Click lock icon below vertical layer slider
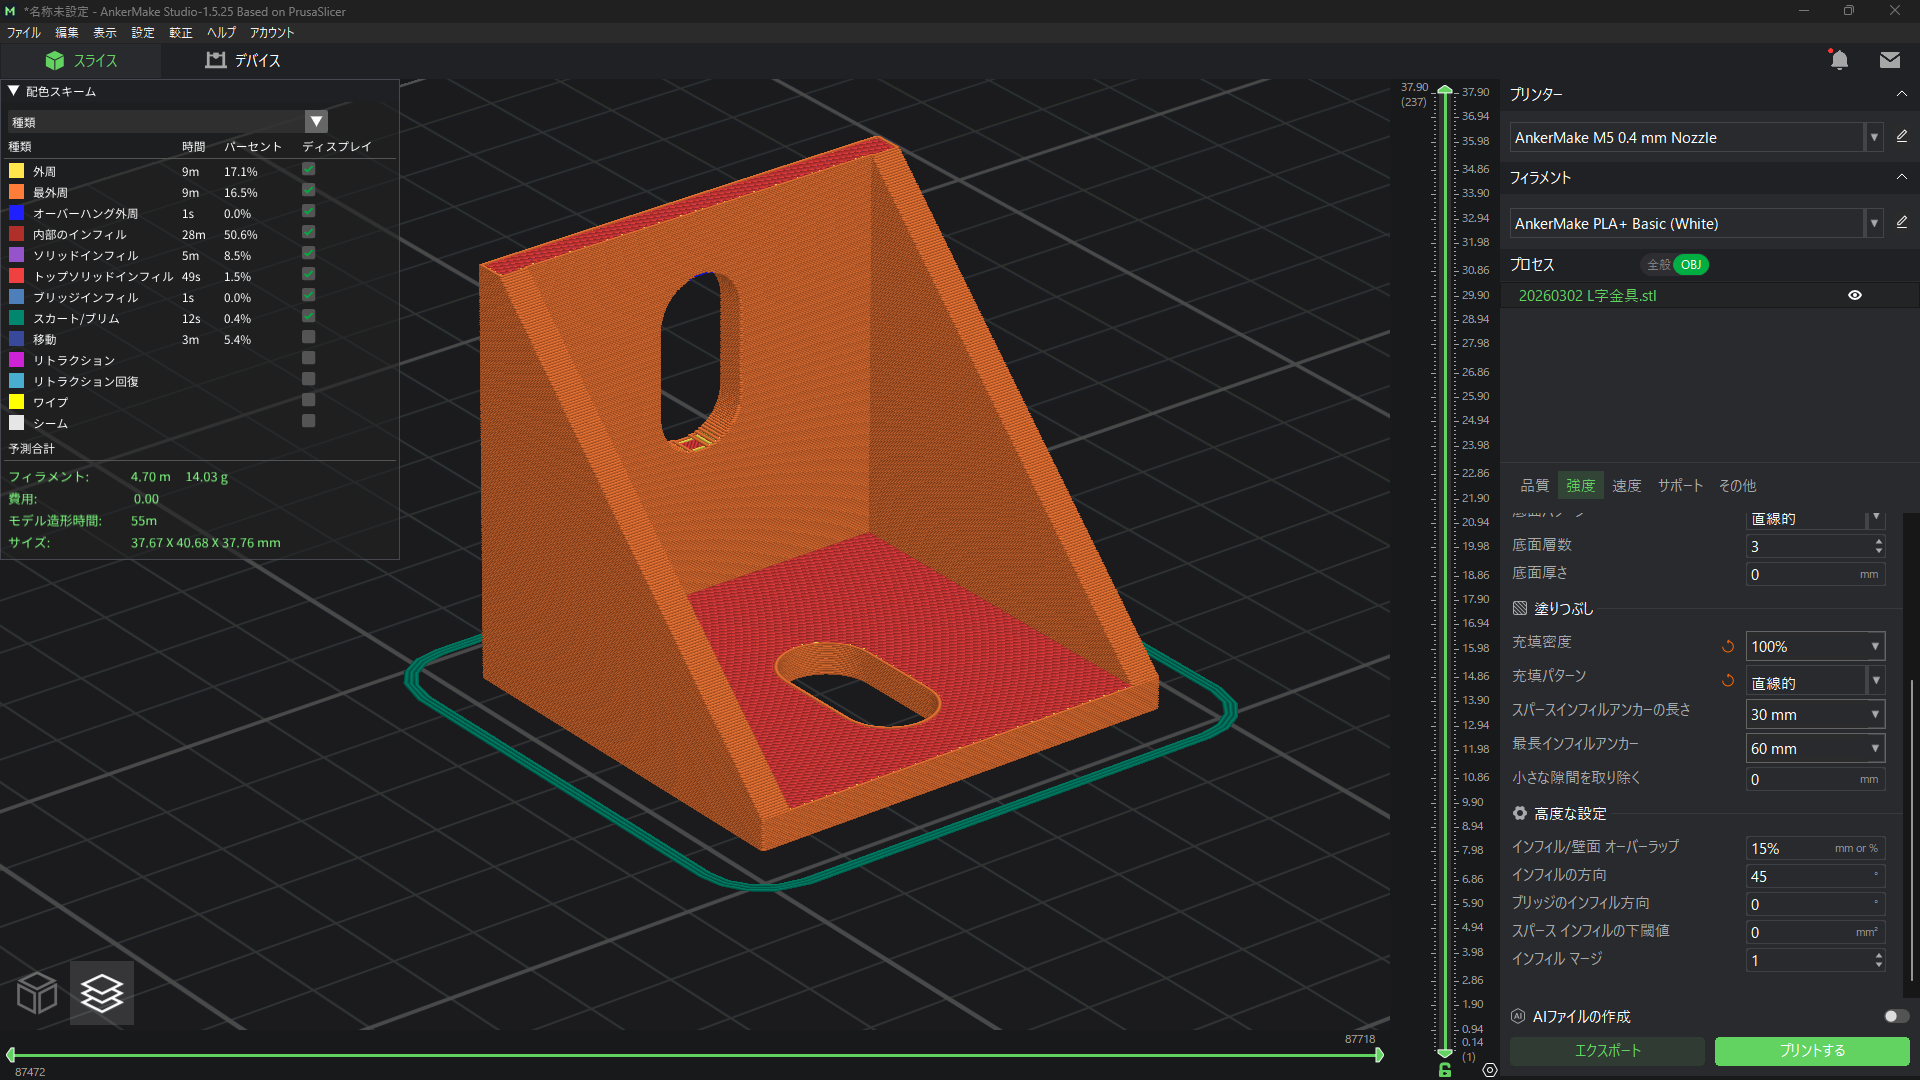The height and width of the screenshot is (1080, 1920). coord(1445,1070)
